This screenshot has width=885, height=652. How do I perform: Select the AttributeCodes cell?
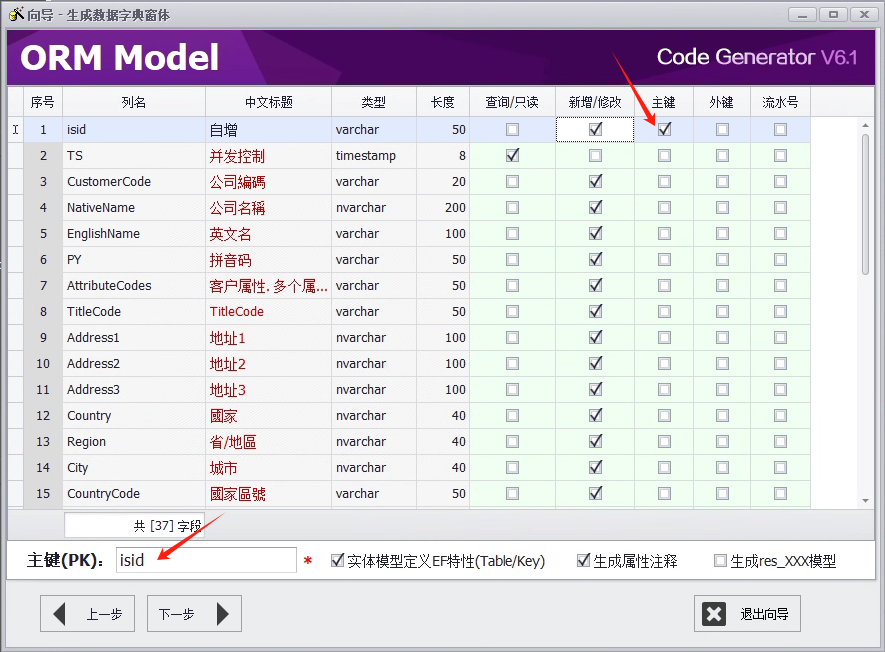134,285
